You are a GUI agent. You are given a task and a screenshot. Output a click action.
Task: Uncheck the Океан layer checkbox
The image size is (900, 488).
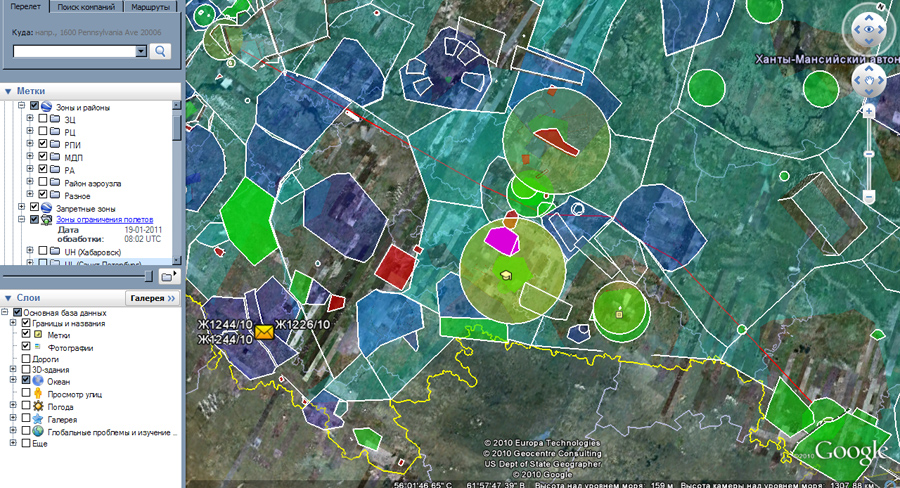coord(26,381)
